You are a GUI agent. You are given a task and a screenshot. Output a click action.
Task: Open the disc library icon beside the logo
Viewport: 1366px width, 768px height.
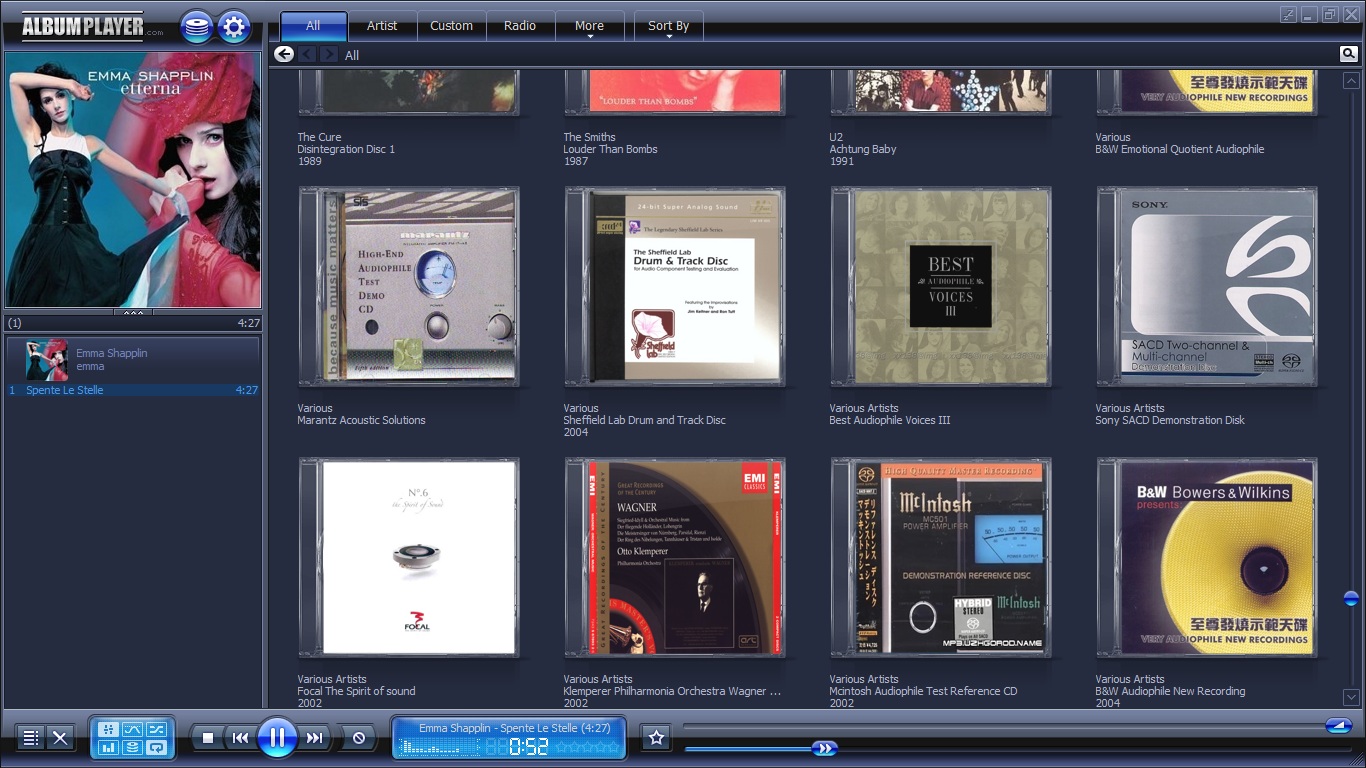197,27
